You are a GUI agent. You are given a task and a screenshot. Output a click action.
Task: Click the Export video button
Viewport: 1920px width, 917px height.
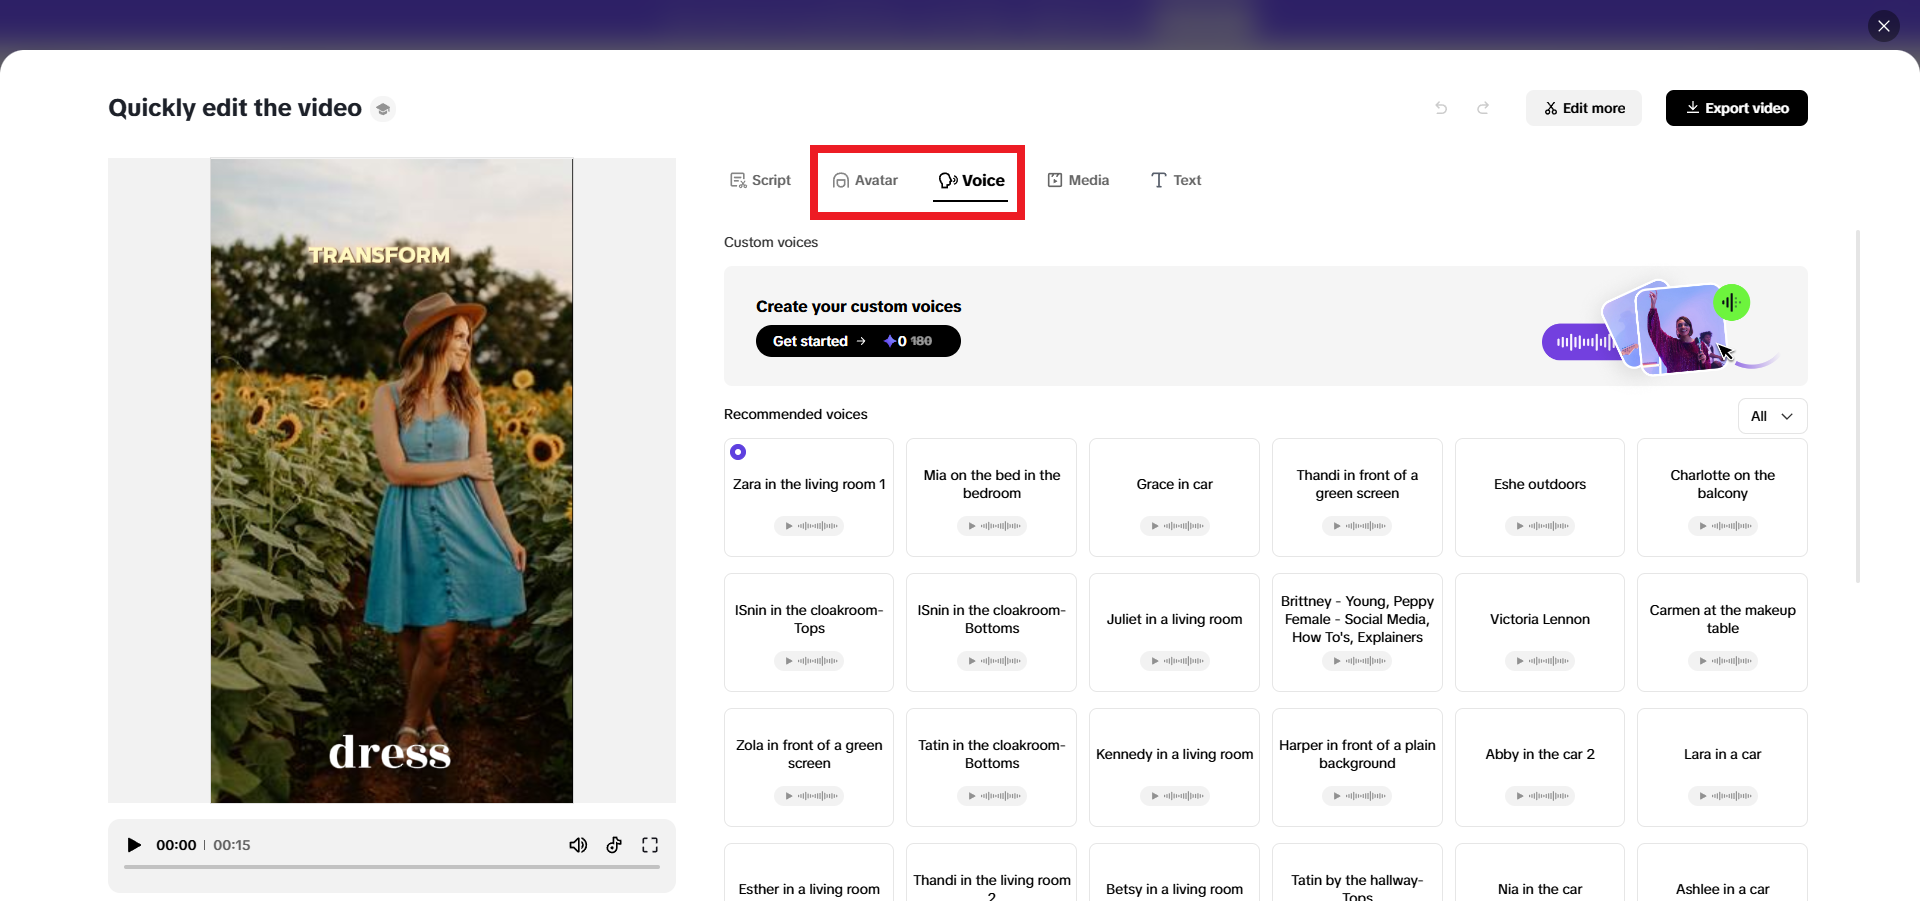point(1736,108)
